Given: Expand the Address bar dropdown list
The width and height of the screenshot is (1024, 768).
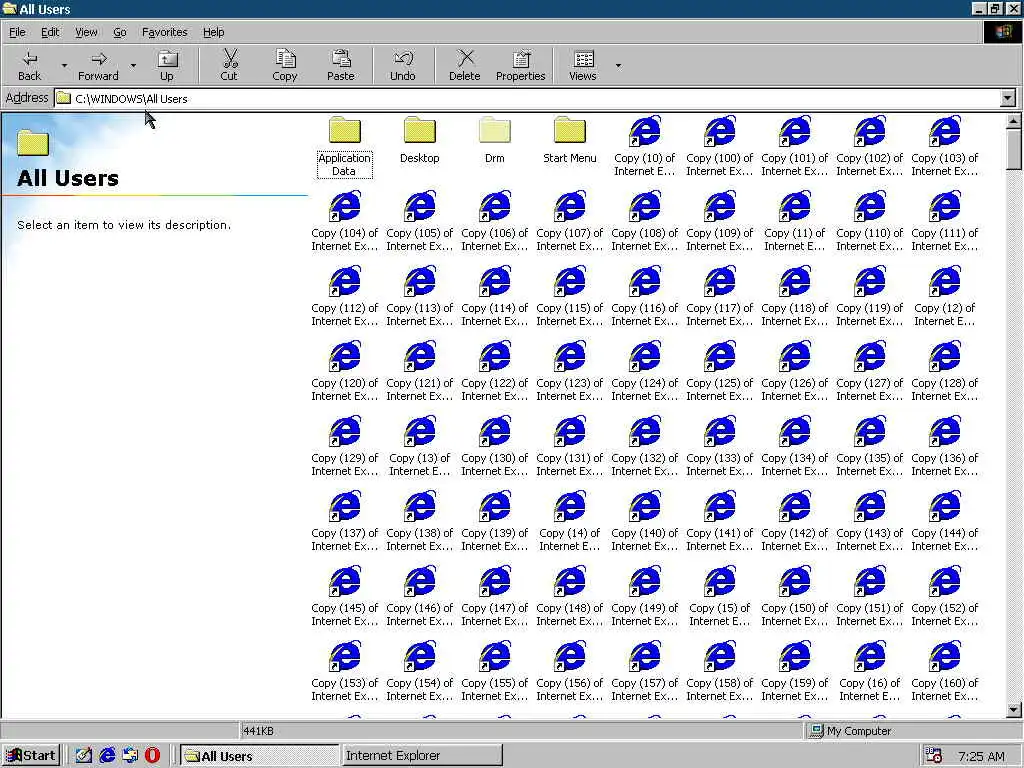Looking at the screenshot, I should 1008,99.
